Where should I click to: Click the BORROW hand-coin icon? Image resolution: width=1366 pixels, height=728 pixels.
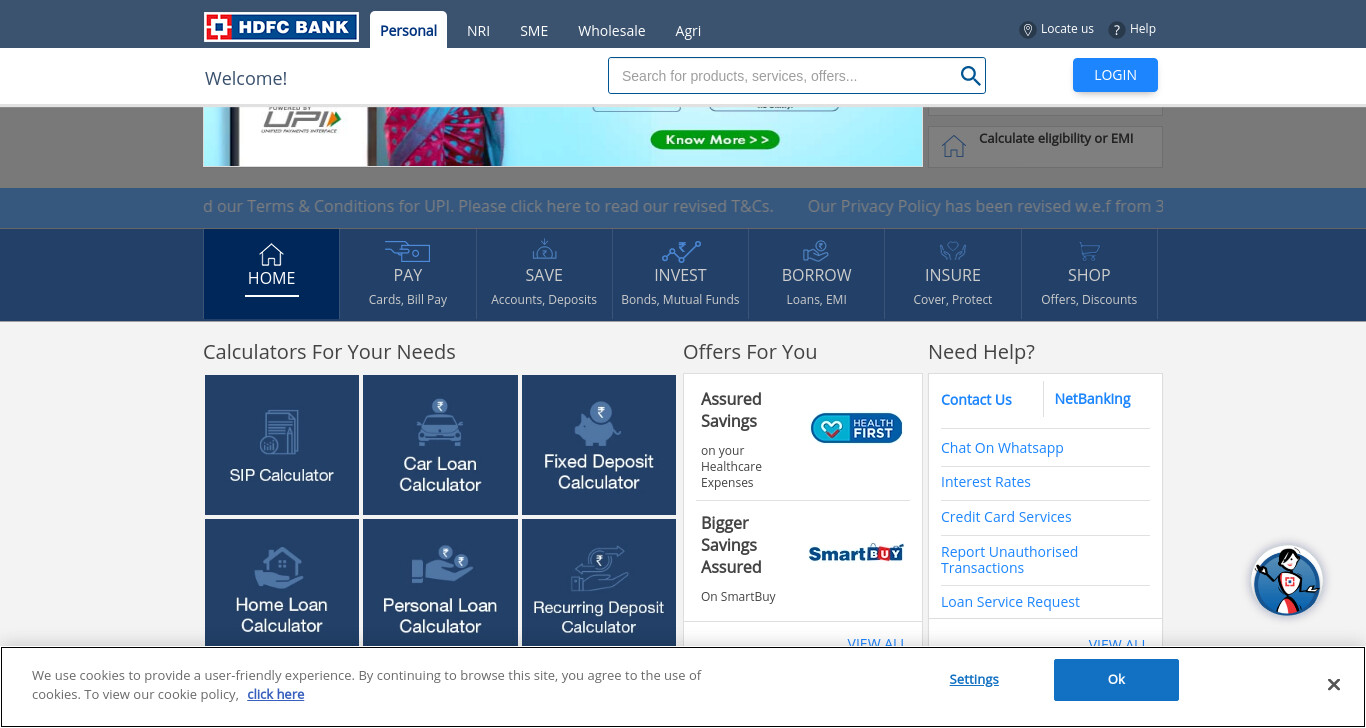816,251
